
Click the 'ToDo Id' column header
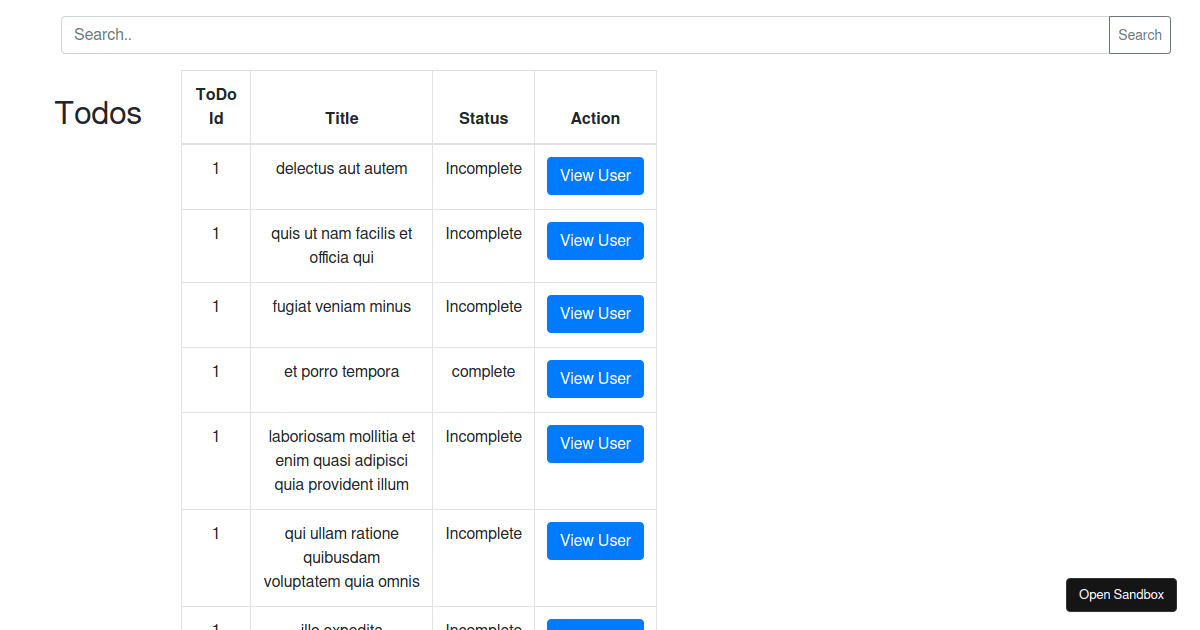(x=215, y=106)
